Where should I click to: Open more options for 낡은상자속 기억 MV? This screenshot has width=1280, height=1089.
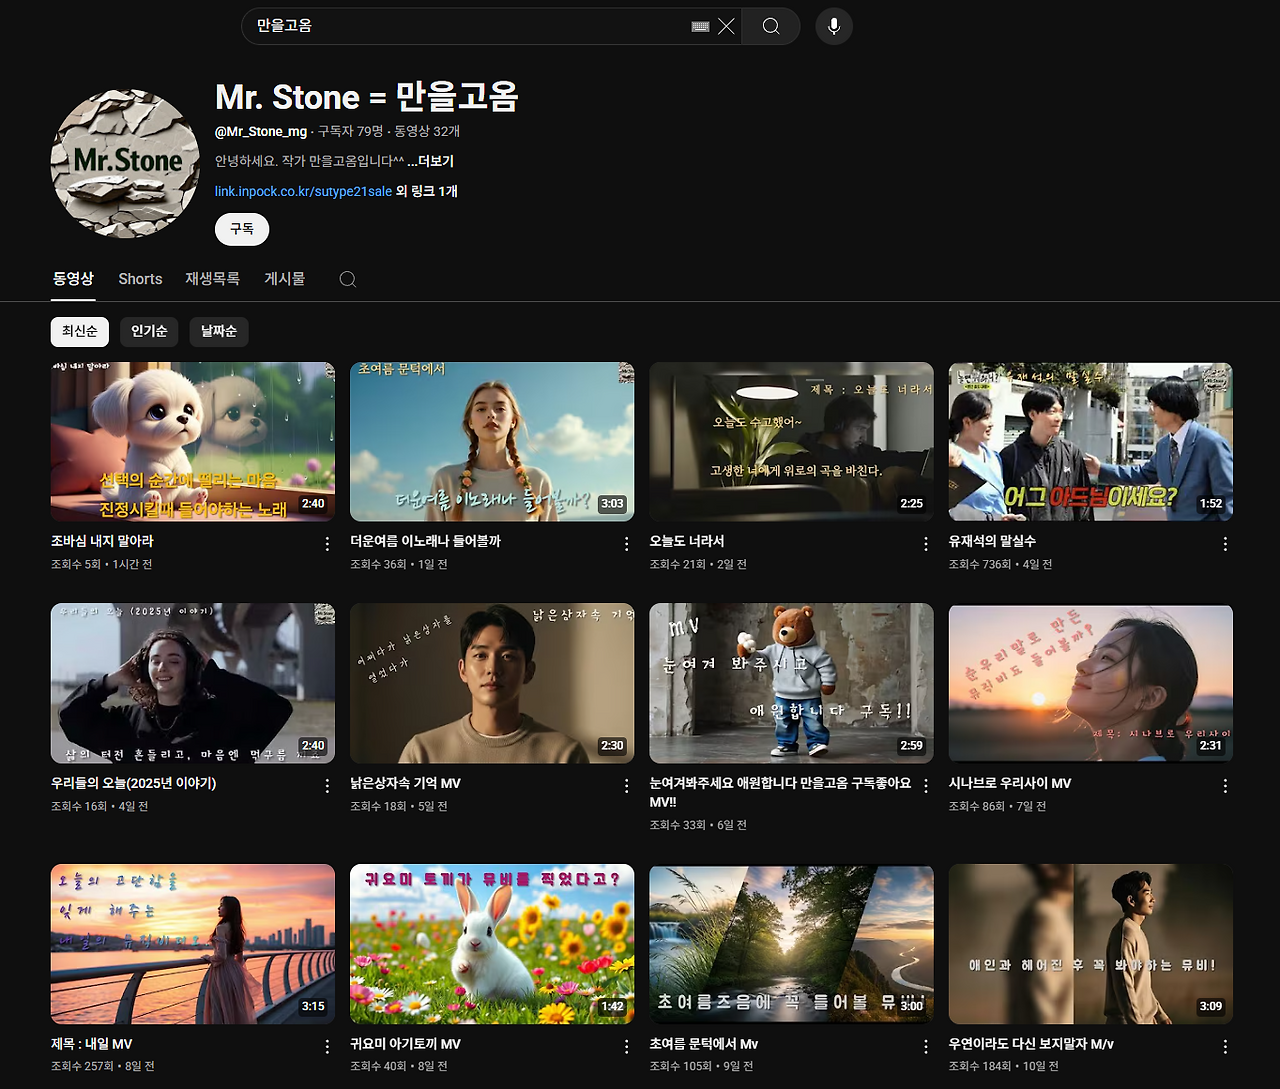pyautogui.click(x=627, y=786)
